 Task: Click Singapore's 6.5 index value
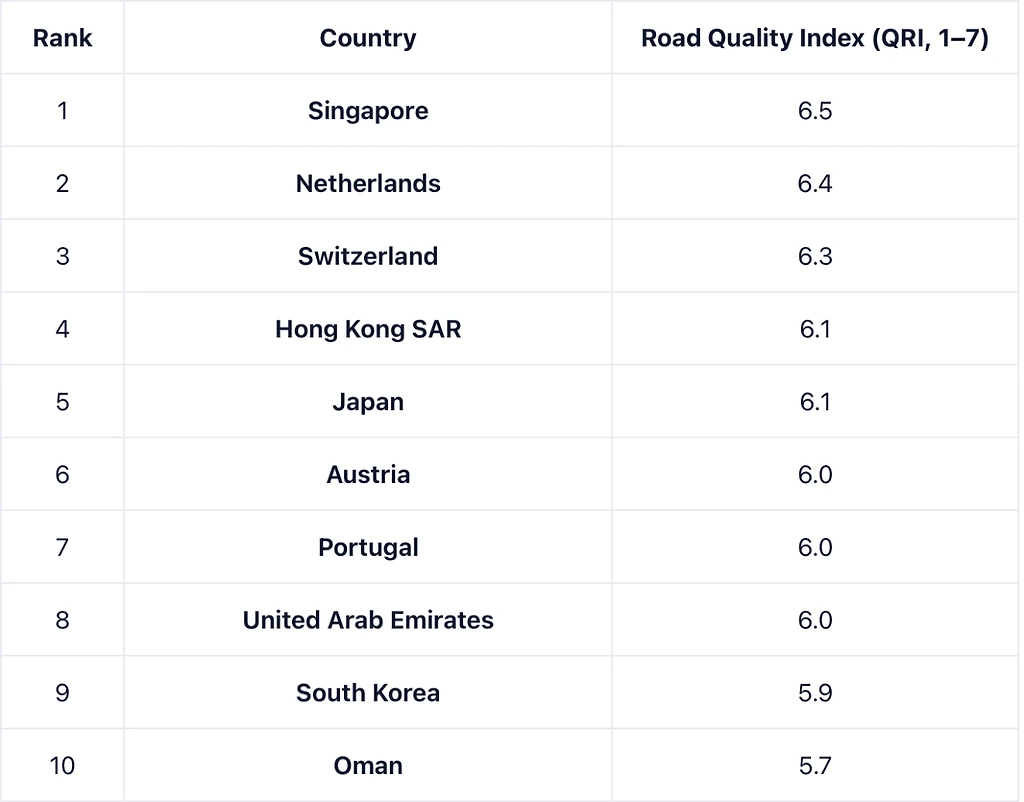(x=815, y=110)
